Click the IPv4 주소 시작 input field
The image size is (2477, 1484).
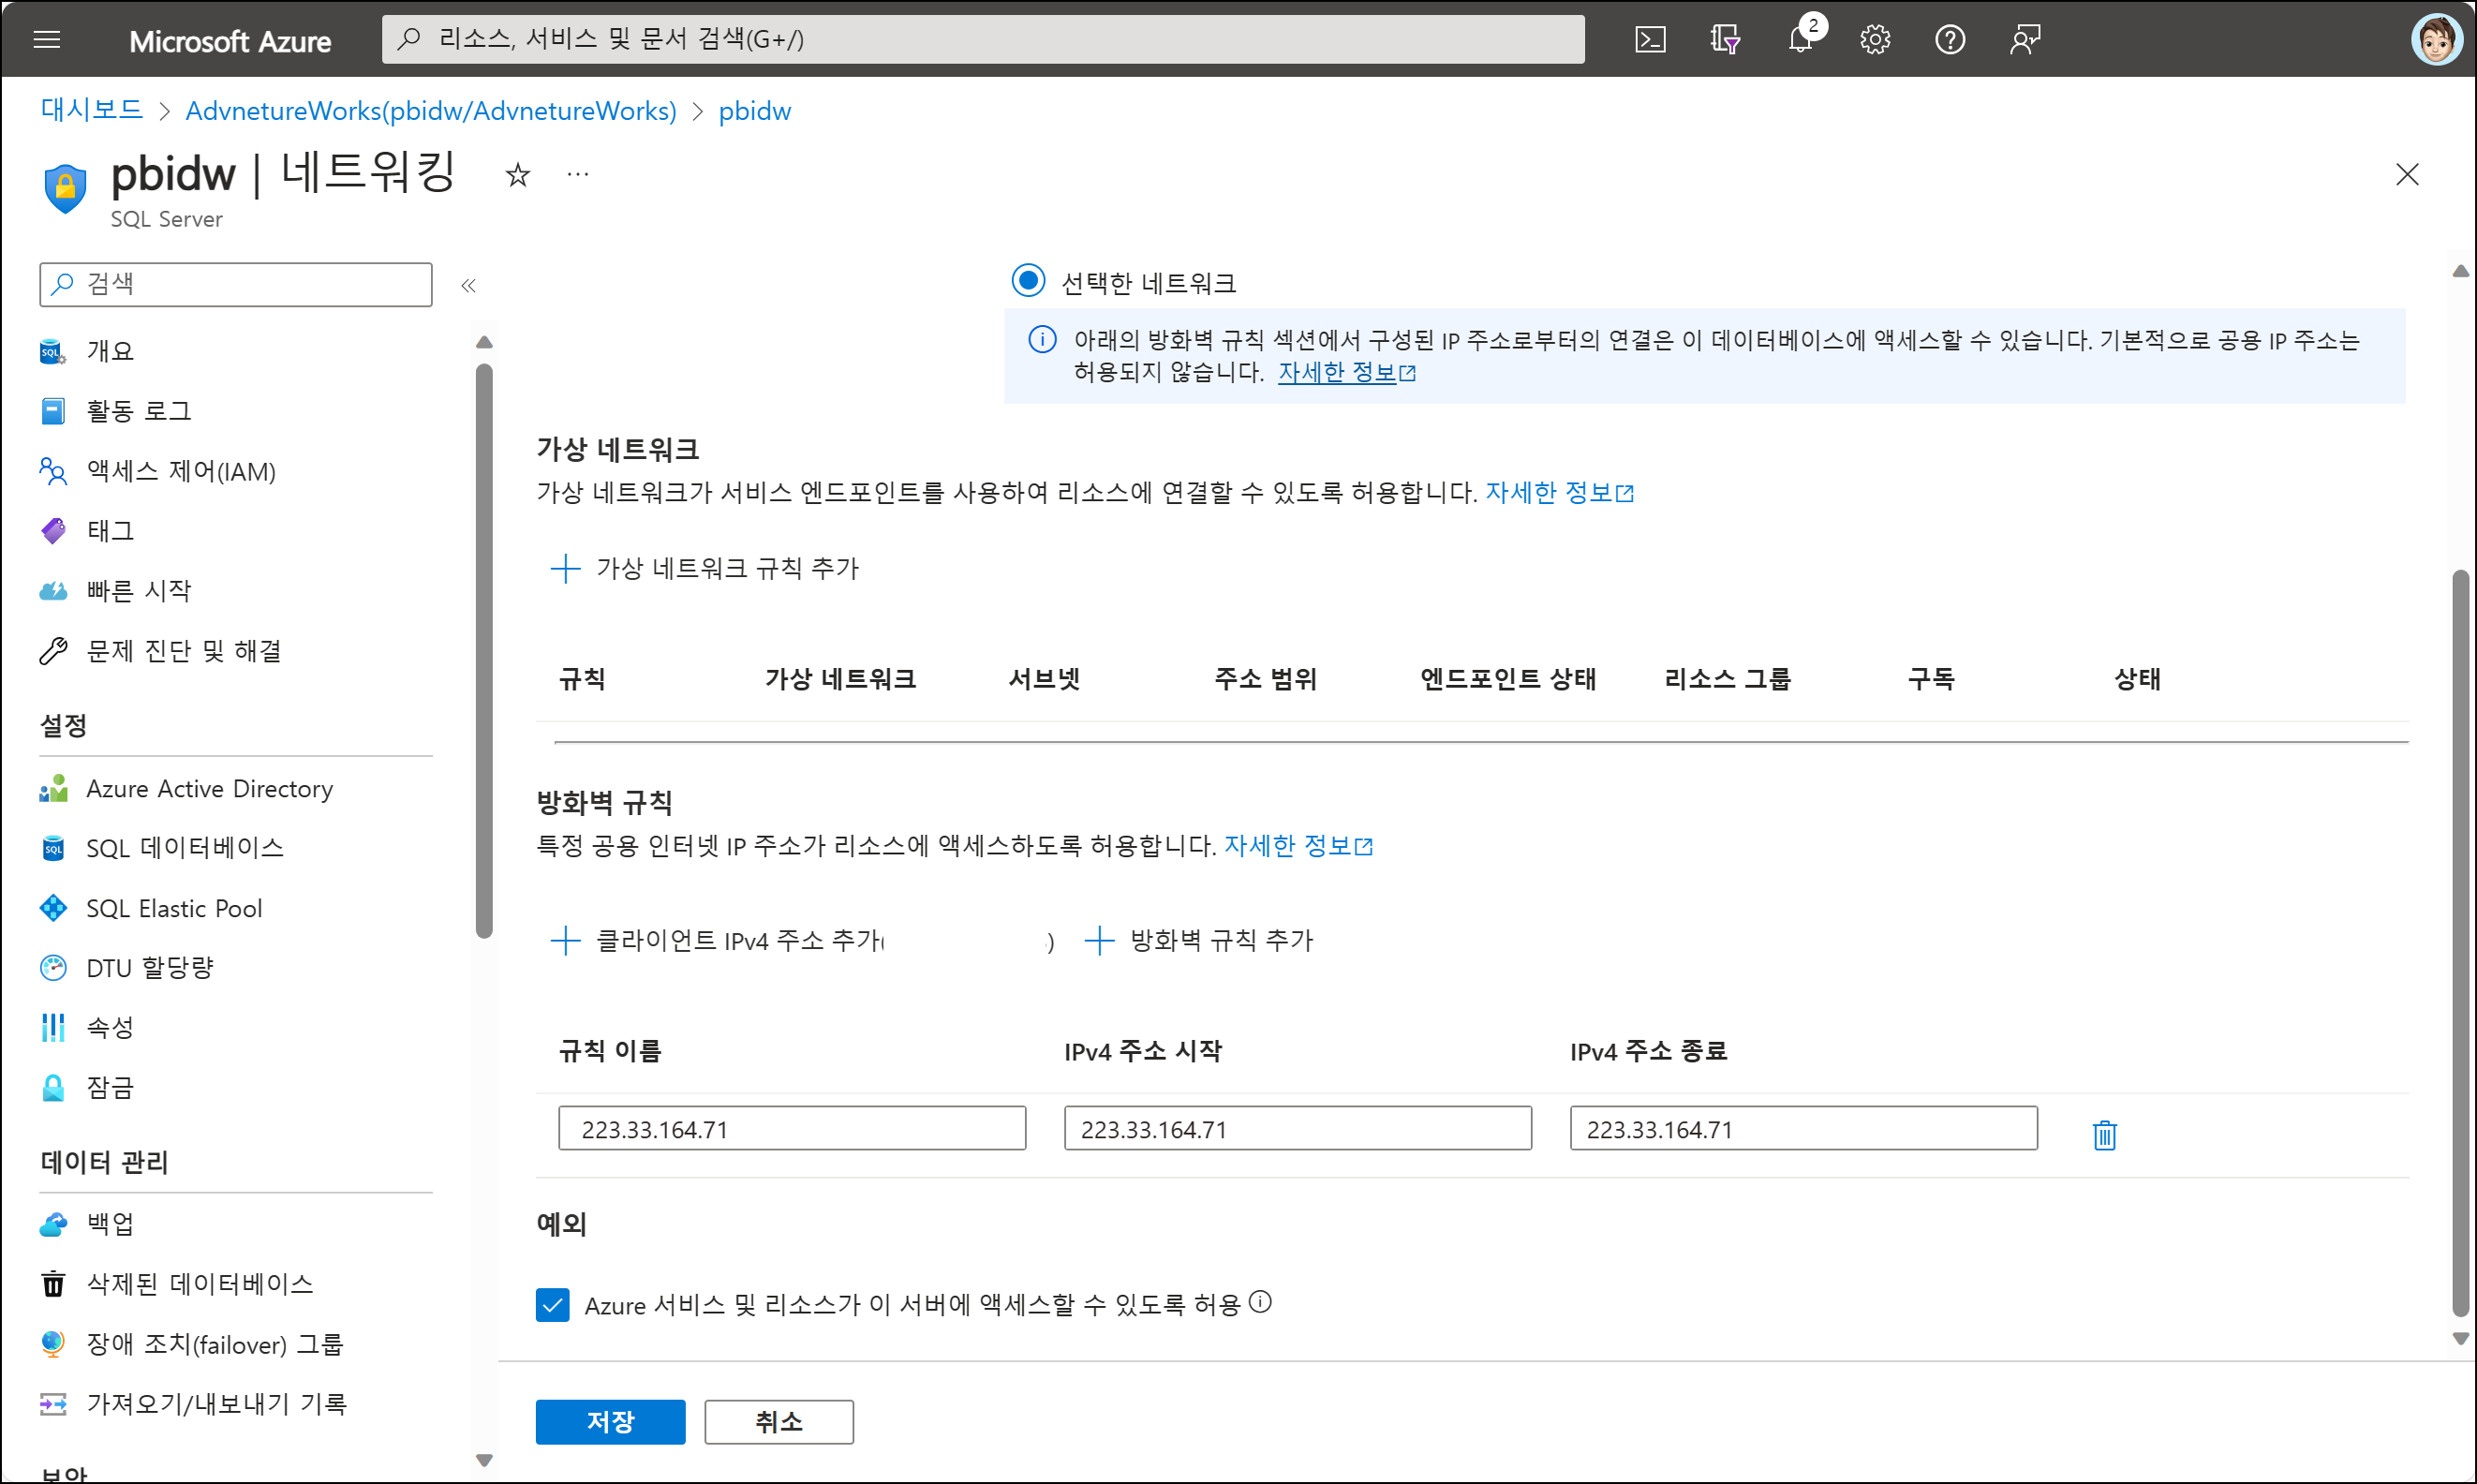(x=1297, y=1128)
